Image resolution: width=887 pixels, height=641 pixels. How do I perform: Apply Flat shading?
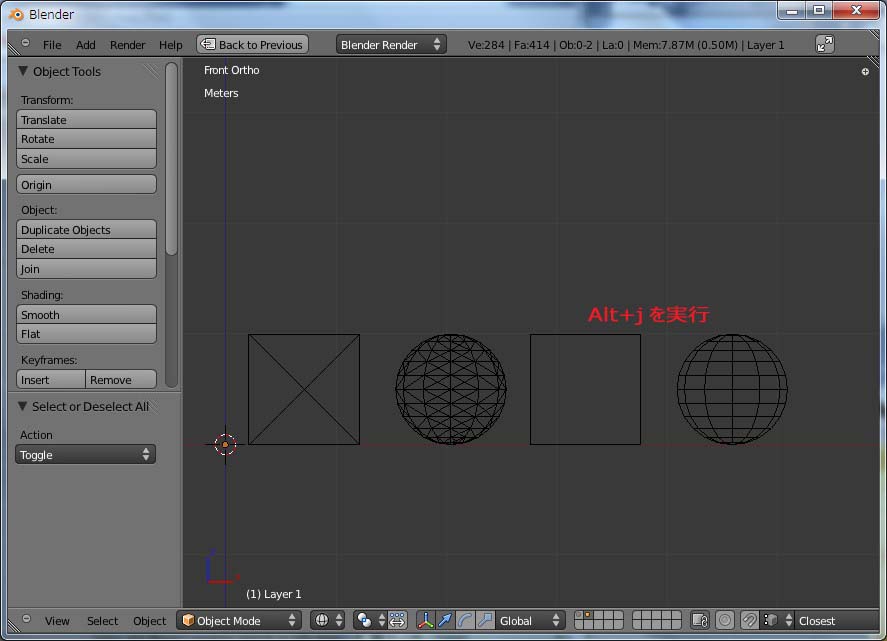(87, 334)
